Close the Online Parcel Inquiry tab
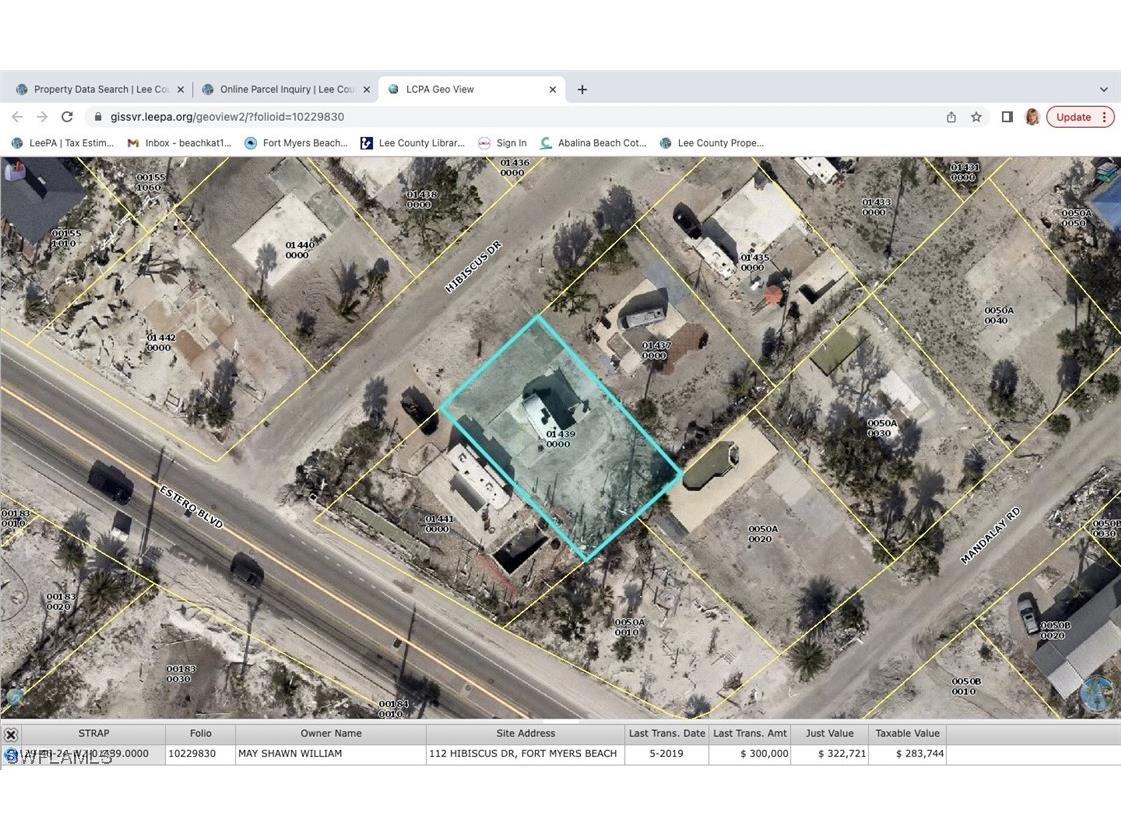This screenshot has width=1121, height=840. point(367,89)
